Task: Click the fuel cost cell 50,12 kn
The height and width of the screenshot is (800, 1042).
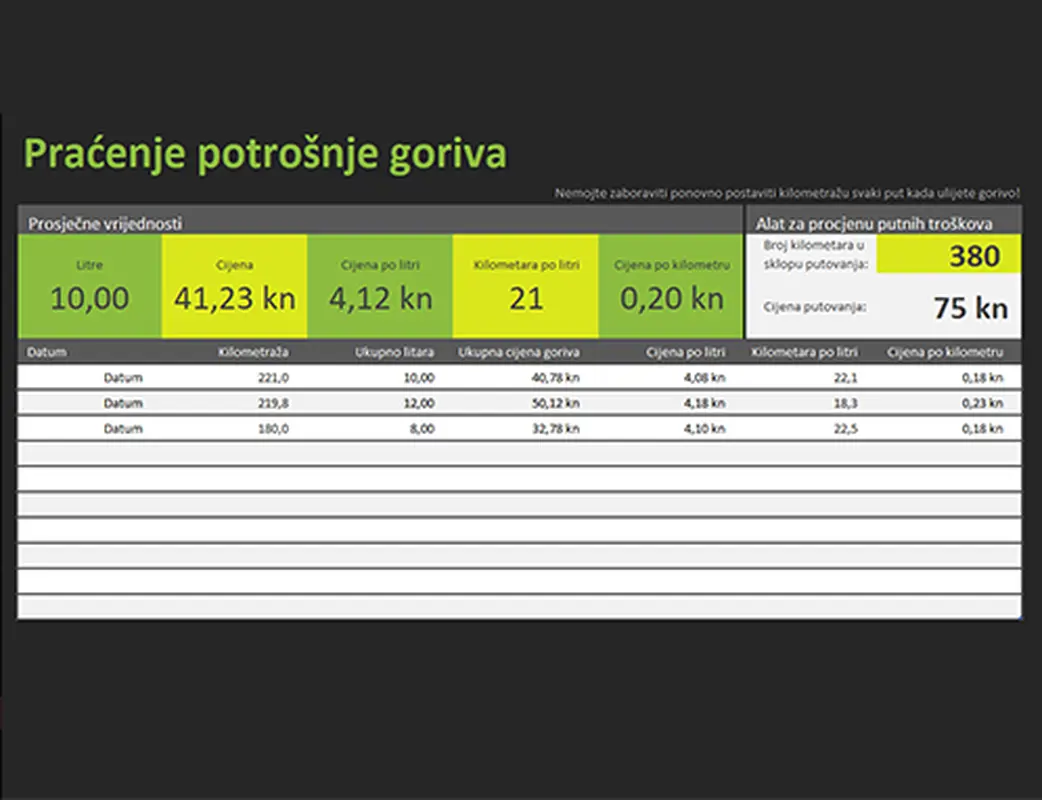Action: pos(560,403)
